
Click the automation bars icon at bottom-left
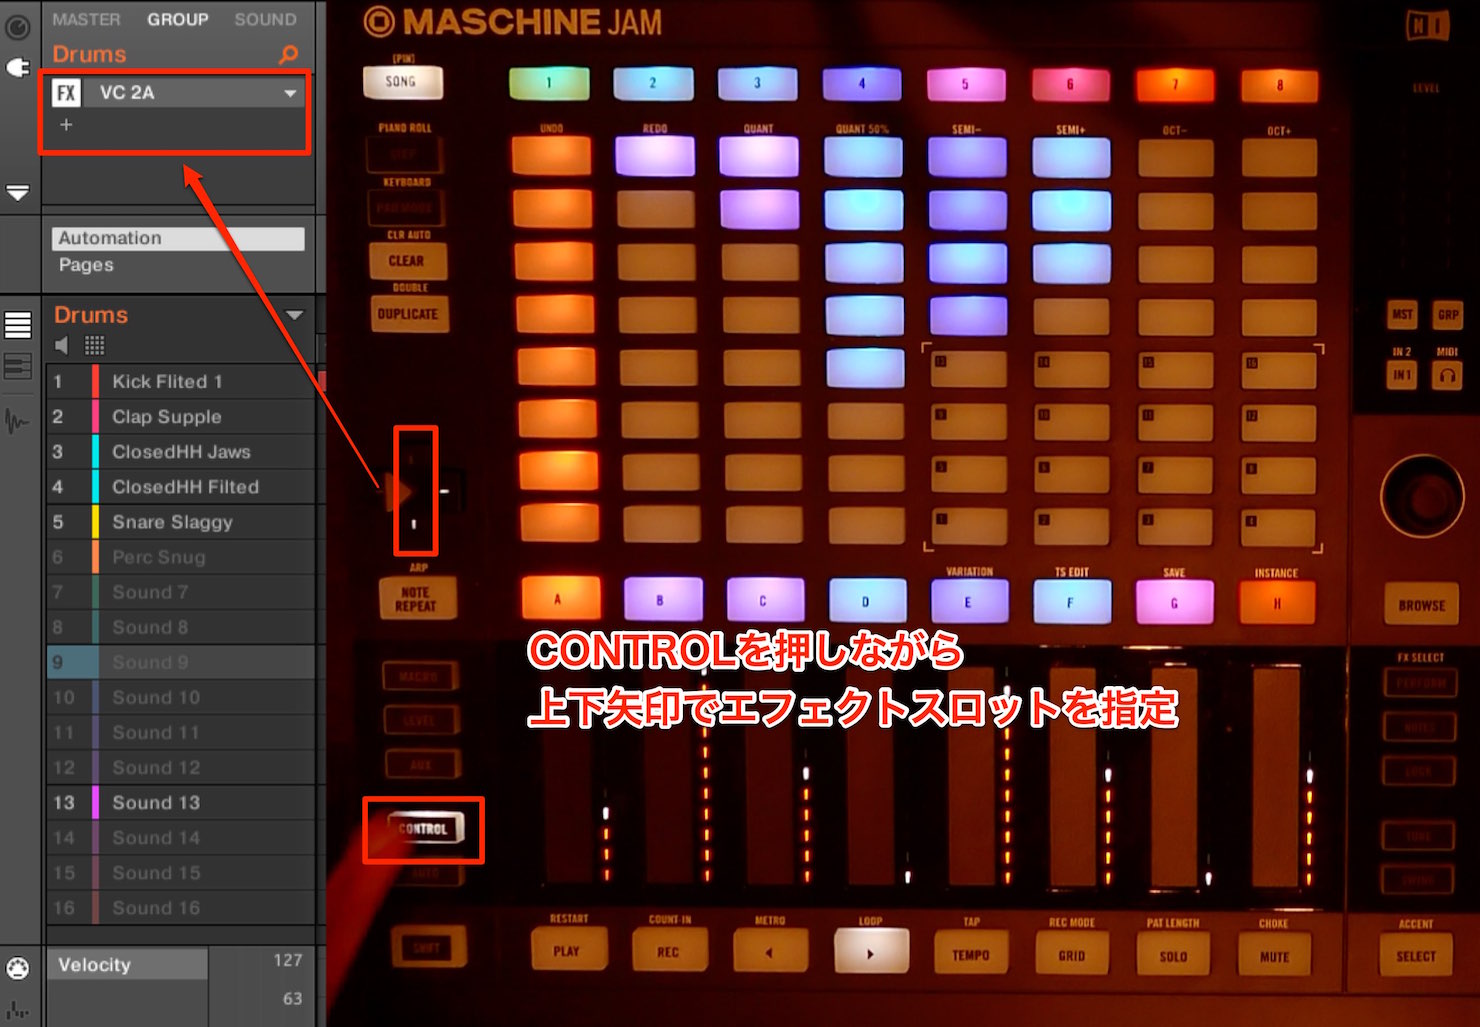[x=17, y=1010]
